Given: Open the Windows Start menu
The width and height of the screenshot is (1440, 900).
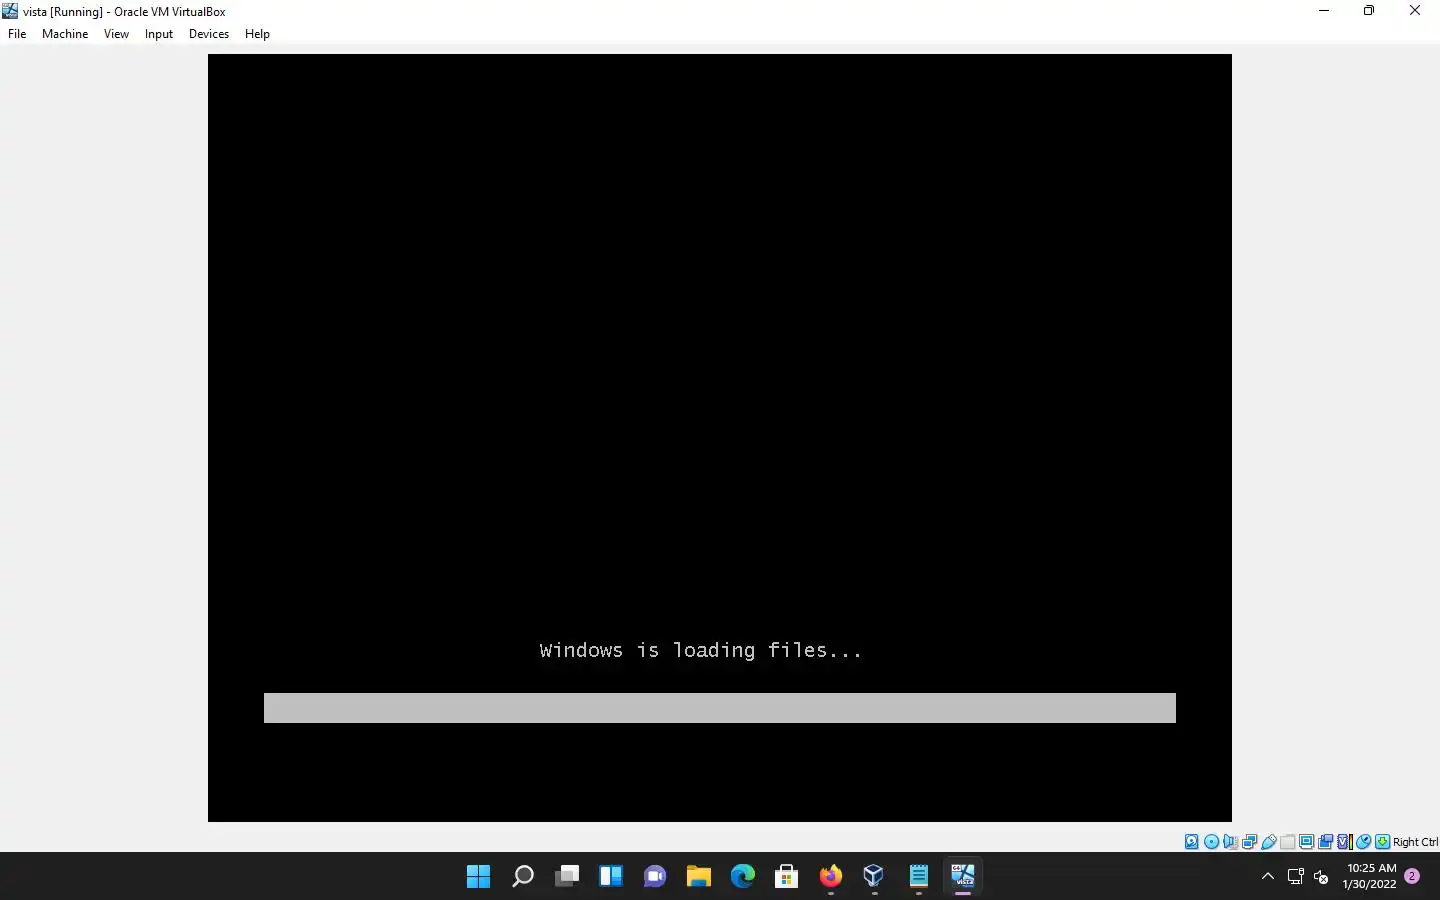Looking at the screenshot, I should [x=479, y=877].
